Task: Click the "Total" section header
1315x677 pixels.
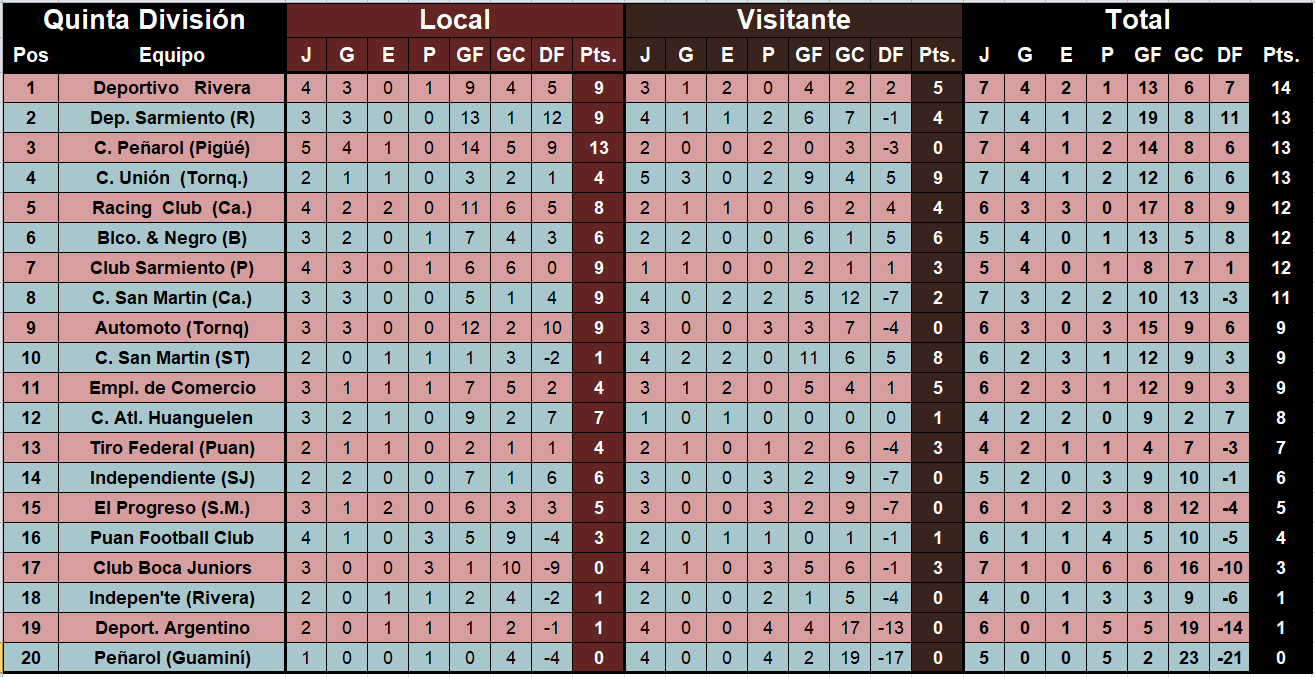Action: 1137,20
